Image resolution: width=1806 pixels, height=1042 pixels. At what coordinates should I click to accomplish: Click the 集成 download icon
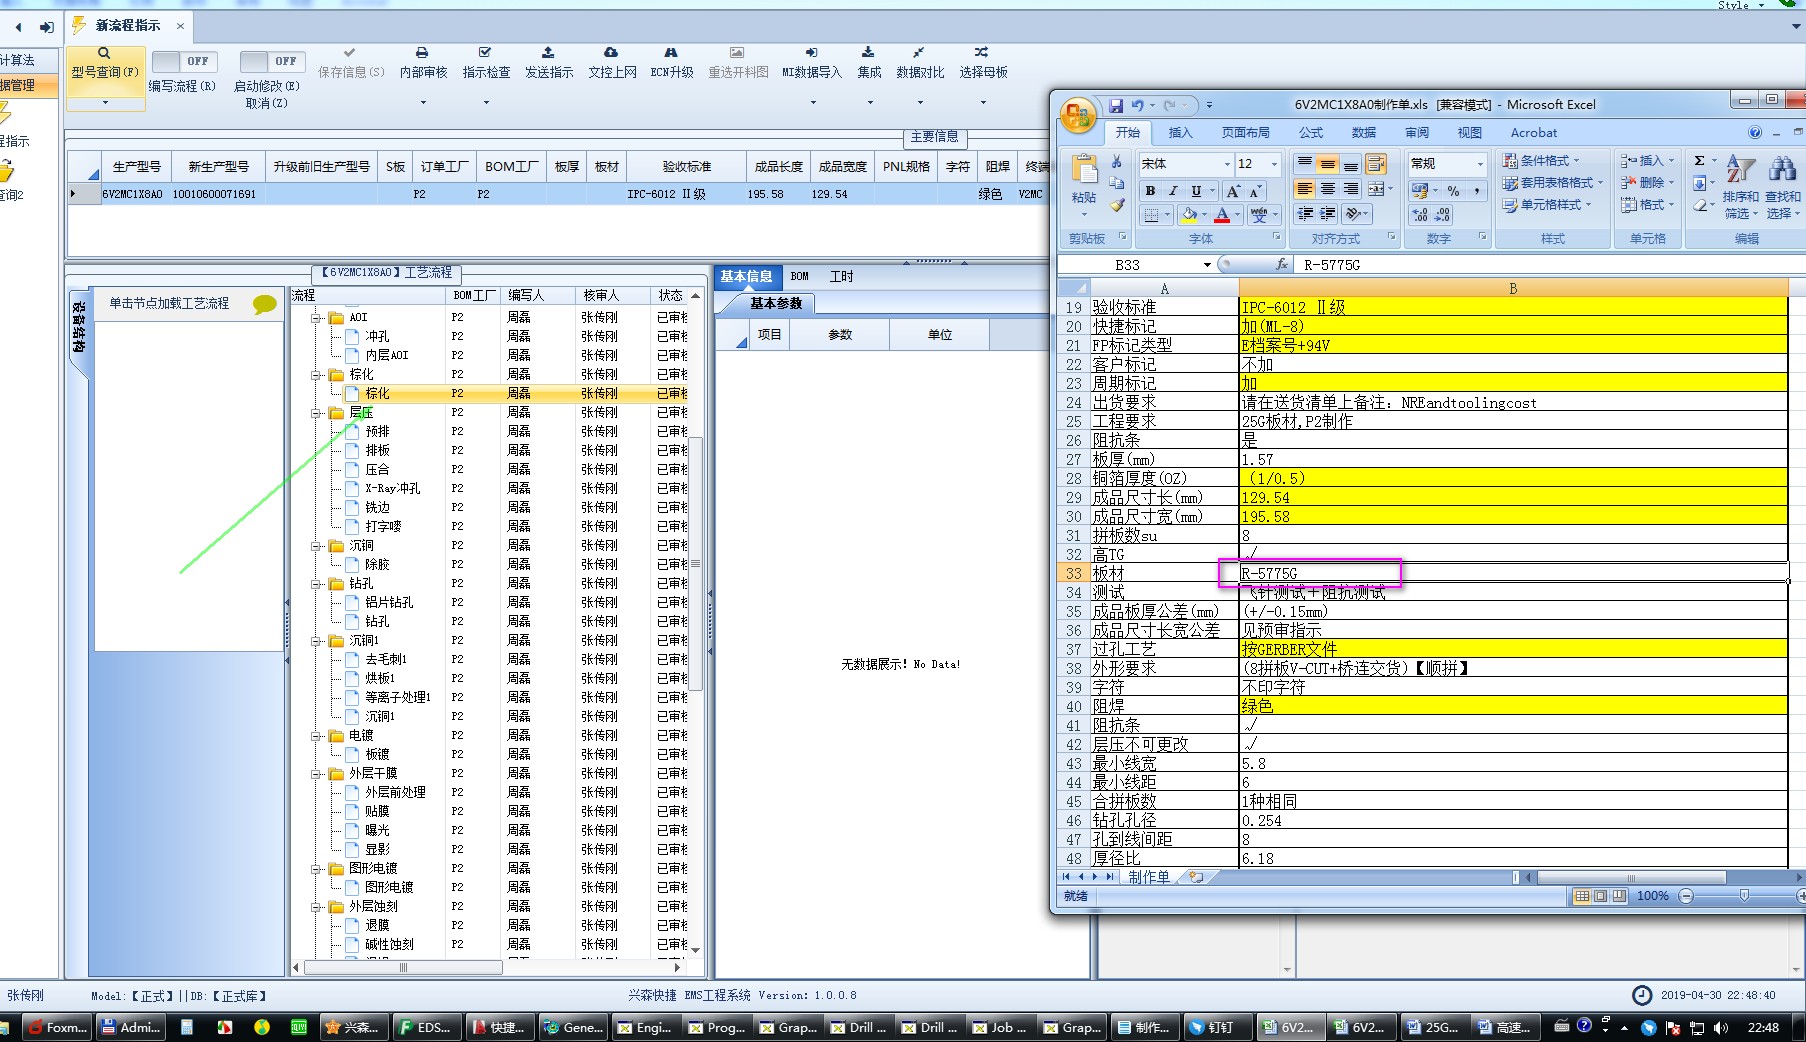click(868, 52)
